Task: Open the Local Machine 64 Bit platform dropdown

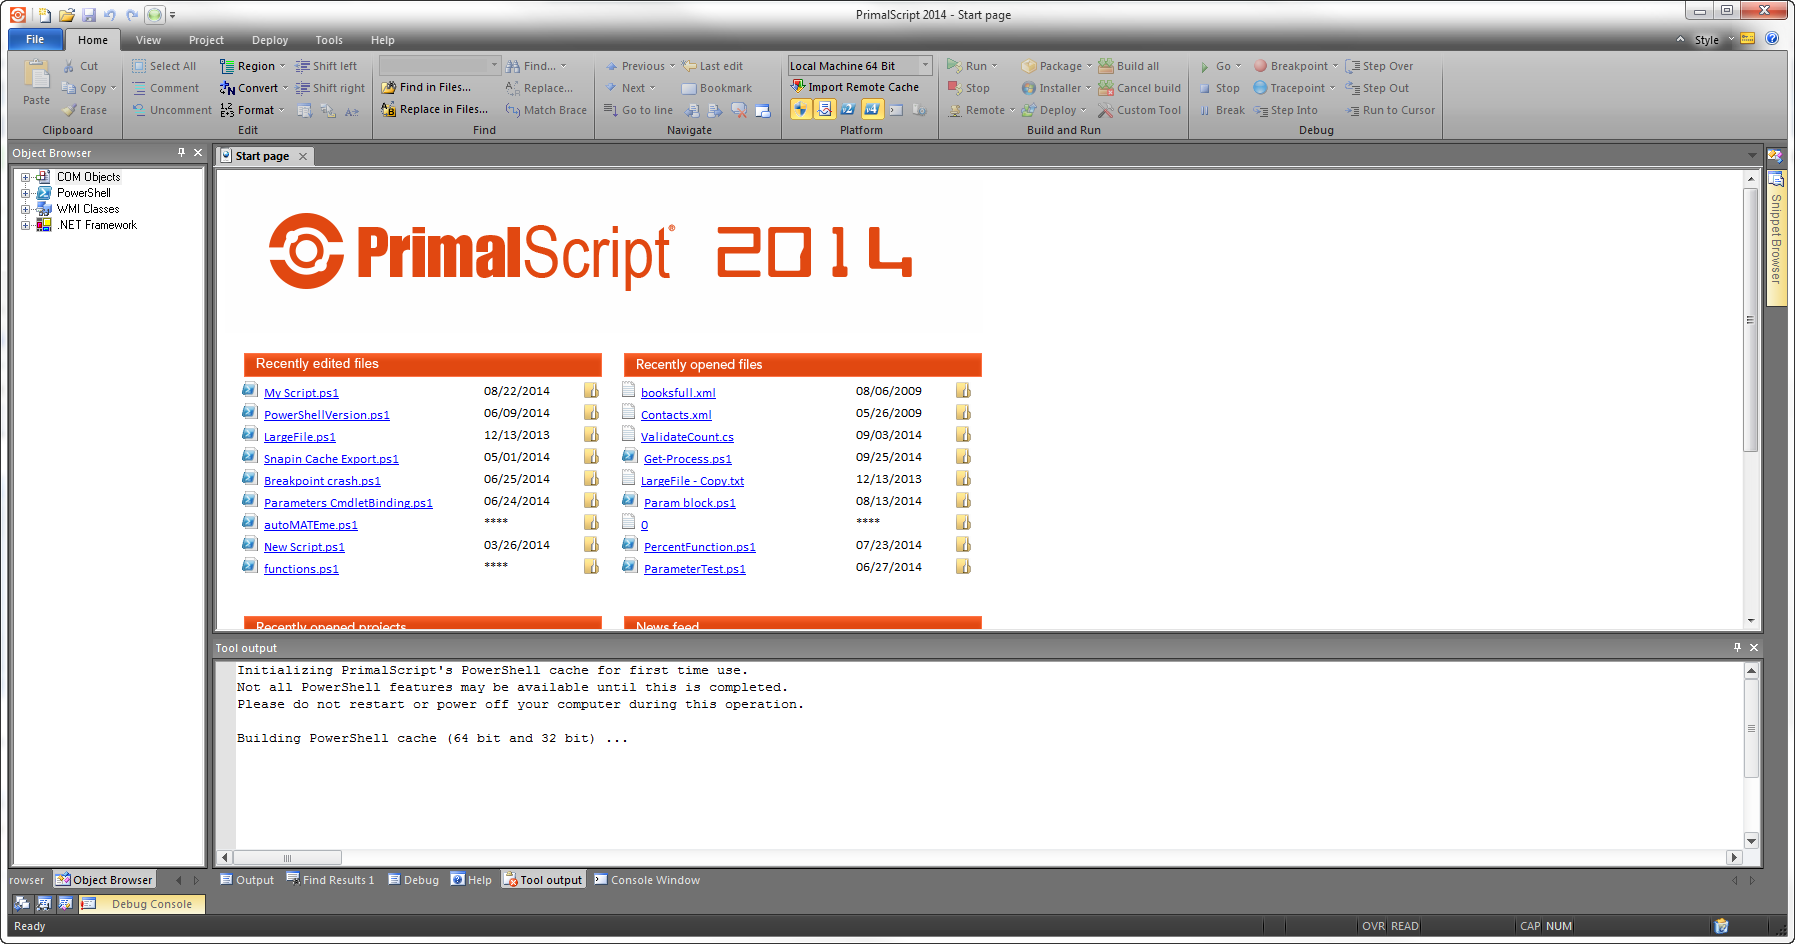Action: click(925, 66)
